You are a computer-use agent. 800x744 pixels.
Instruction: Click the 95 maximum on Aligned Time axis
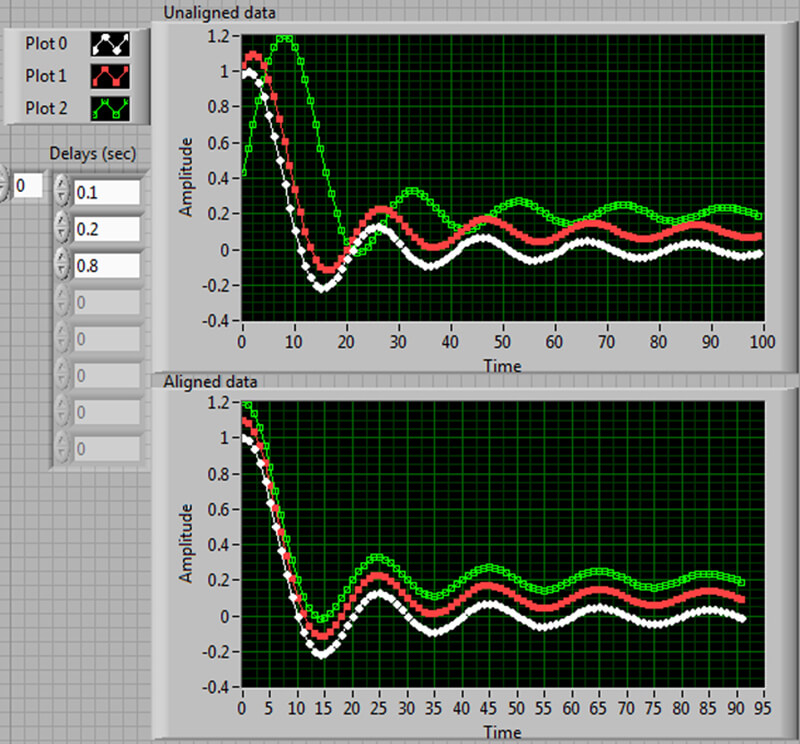(x=762, y=708)
